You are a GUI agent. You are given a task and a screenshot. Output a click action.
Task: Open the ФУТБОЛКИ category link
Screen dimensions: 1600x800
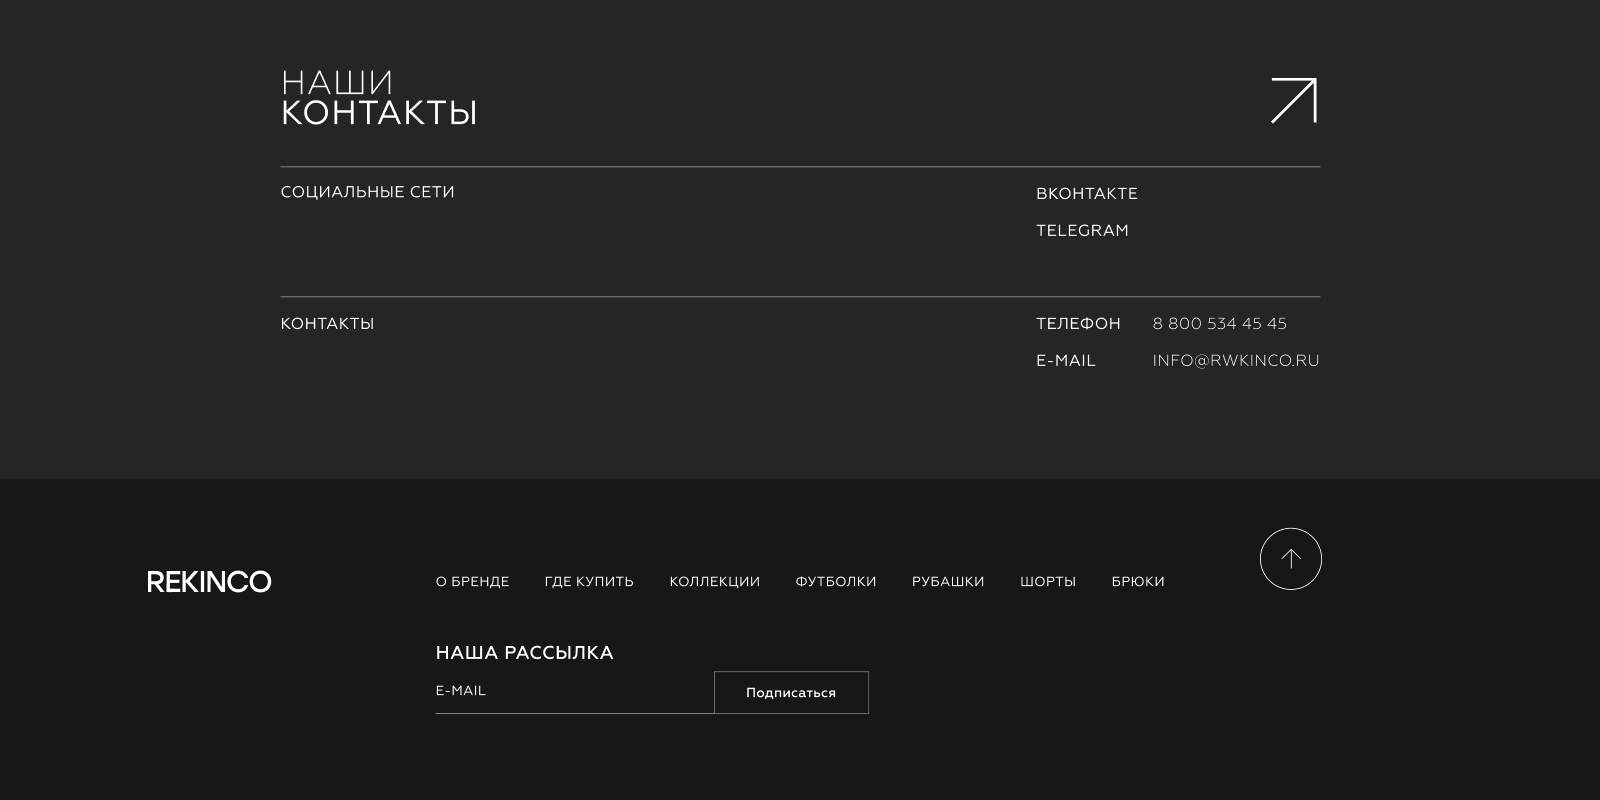pos(835,582)
